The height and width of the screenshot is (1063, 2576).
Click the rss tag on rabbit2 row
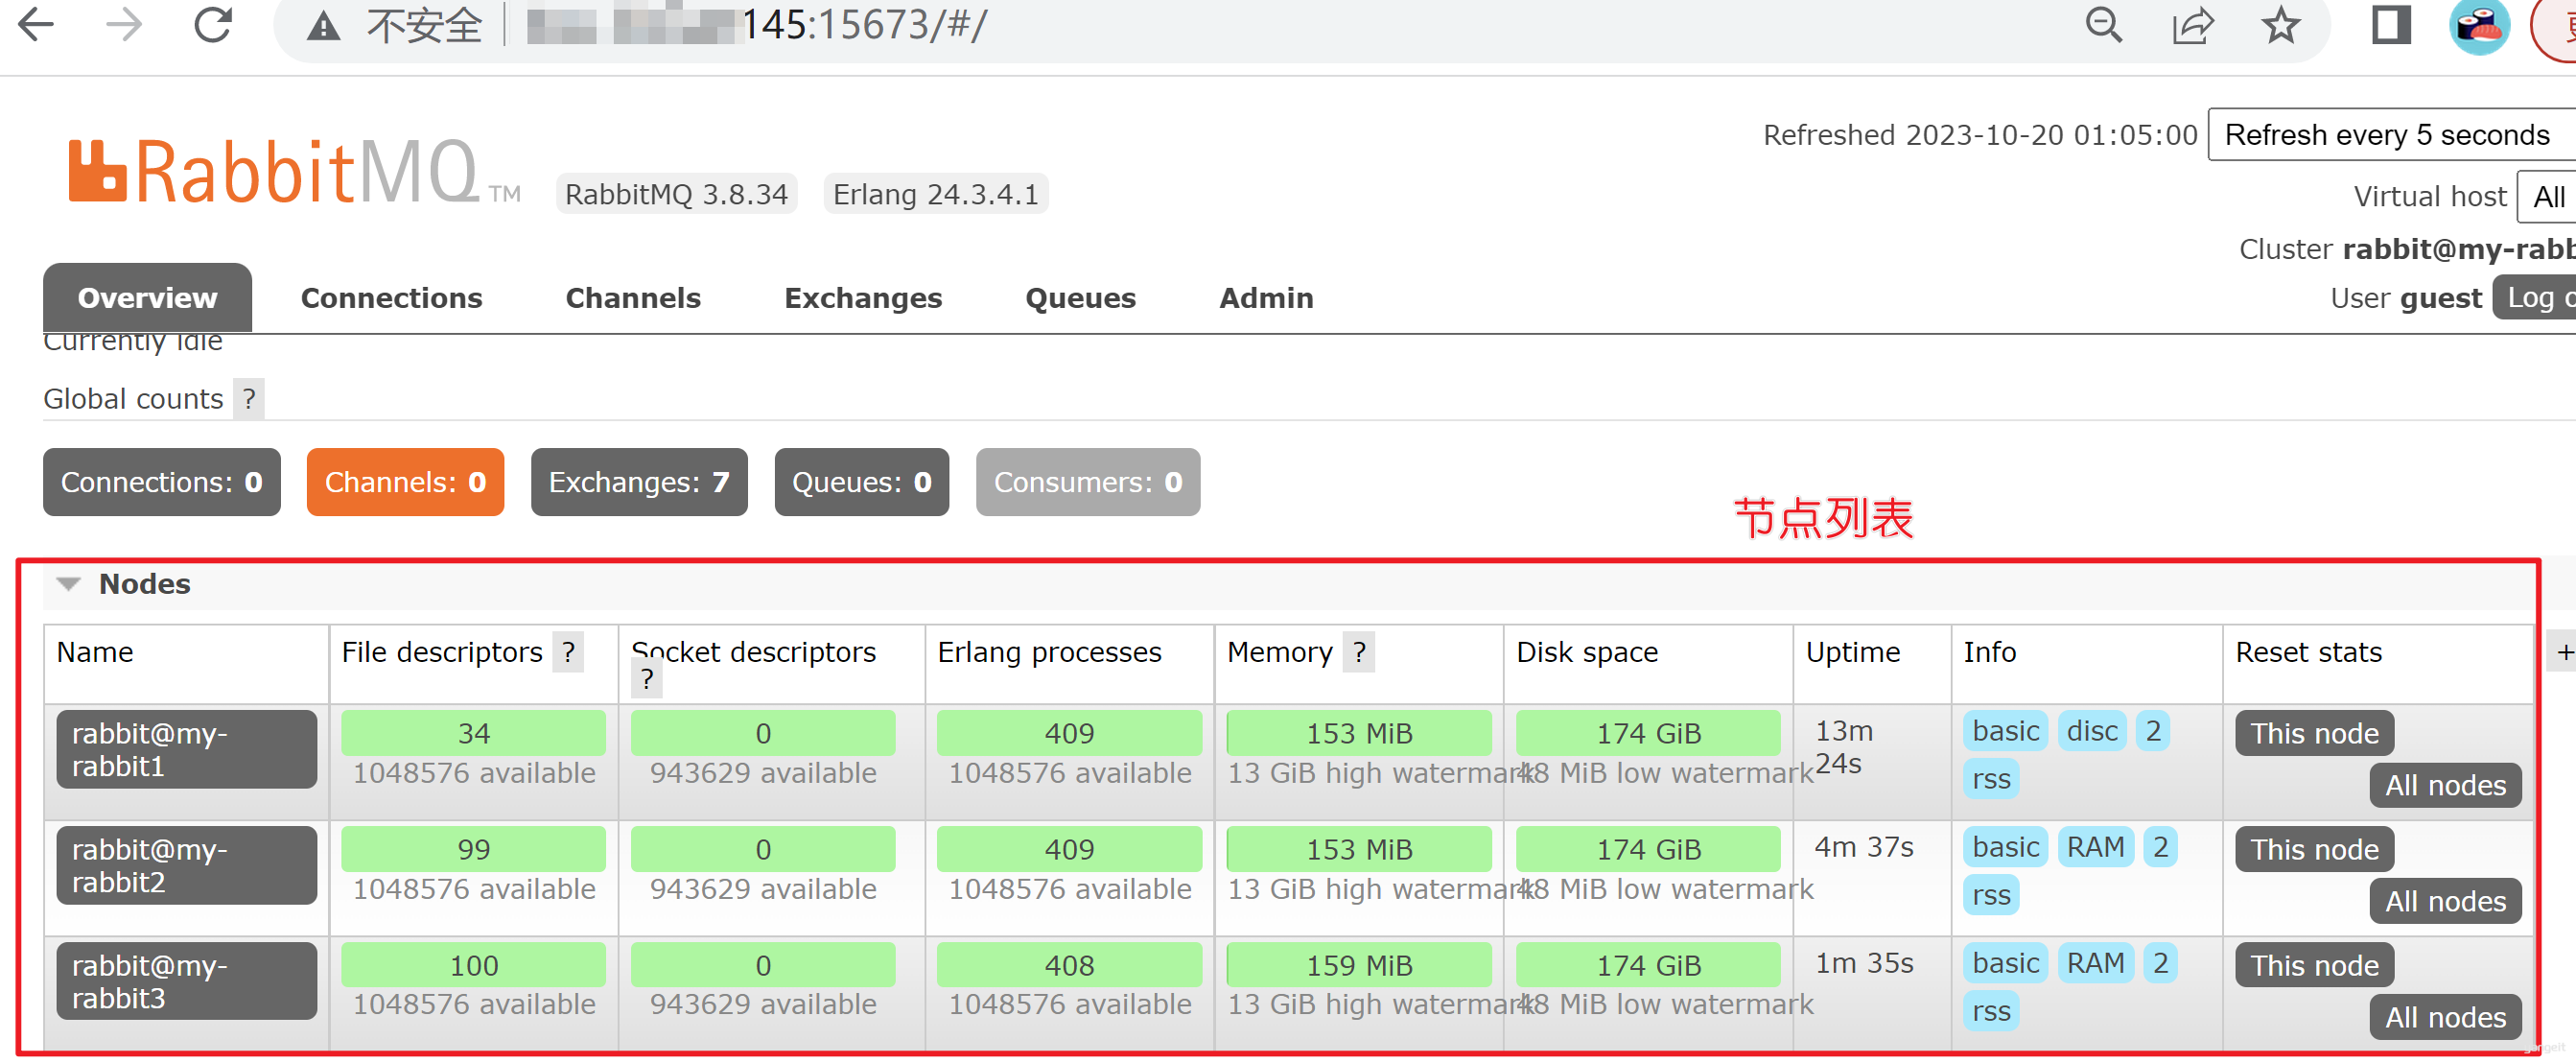coord(1991,895)
